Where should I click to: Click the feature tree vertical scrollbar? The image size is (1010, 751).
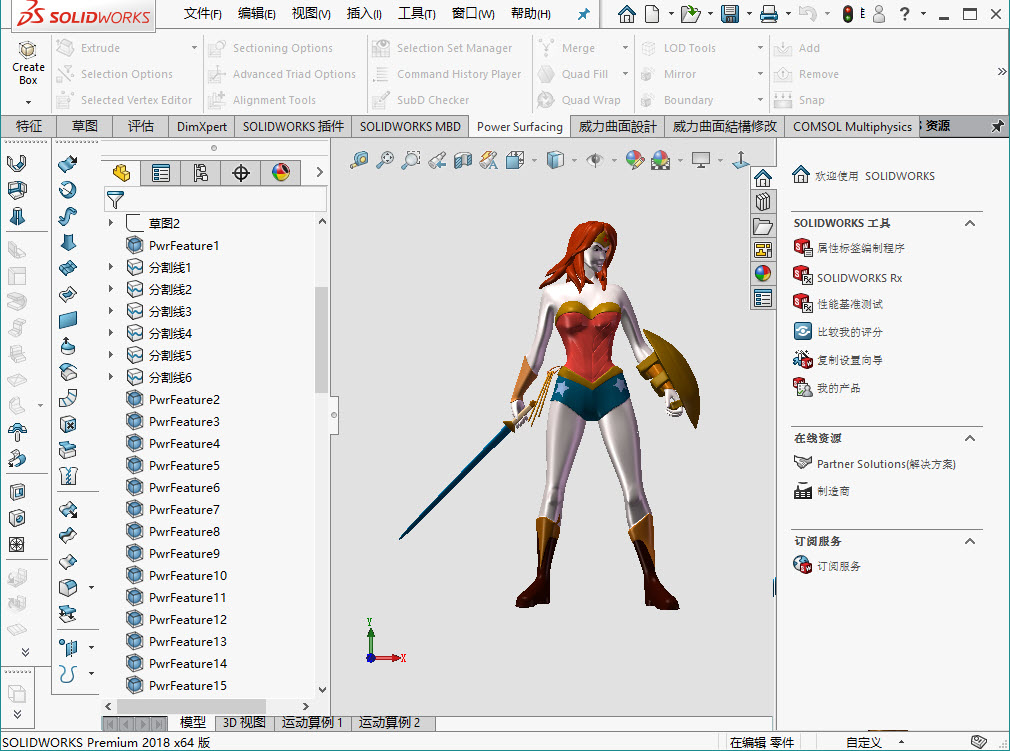321,339
